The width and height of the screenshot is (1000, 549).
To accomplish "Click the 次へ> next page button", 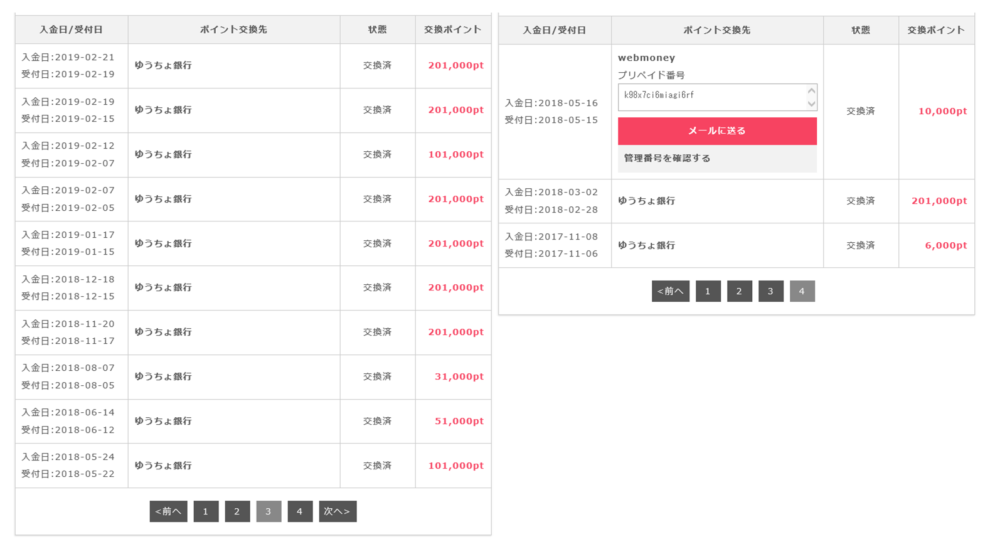I will (337, 511).
